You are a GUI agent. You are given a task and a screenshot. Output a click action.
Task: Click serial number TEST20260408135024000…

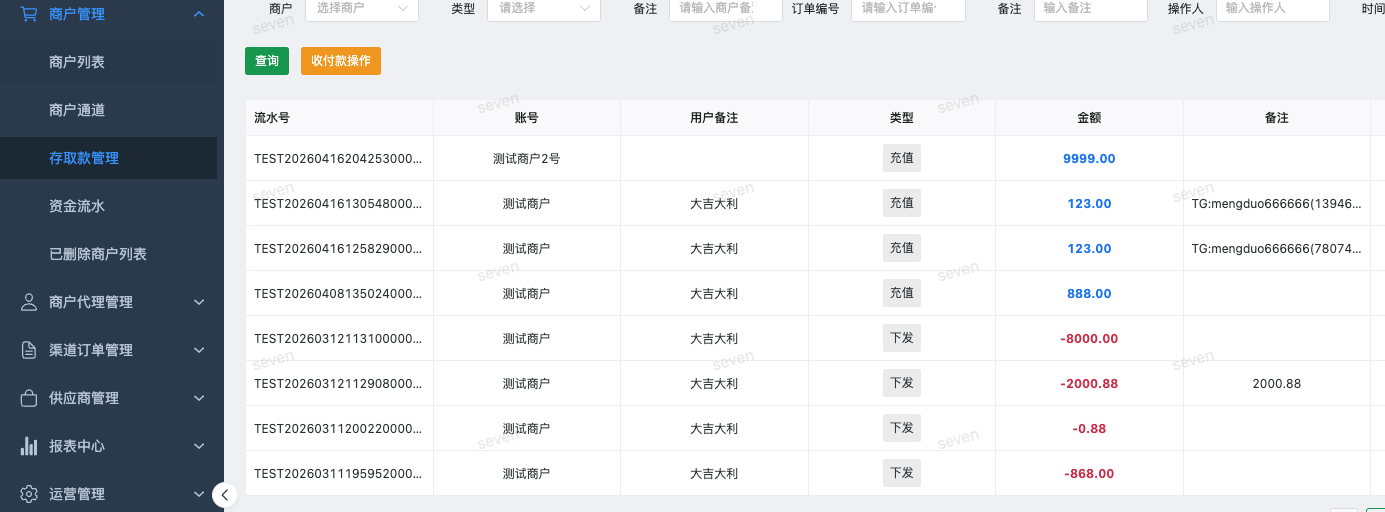point(338,294)
